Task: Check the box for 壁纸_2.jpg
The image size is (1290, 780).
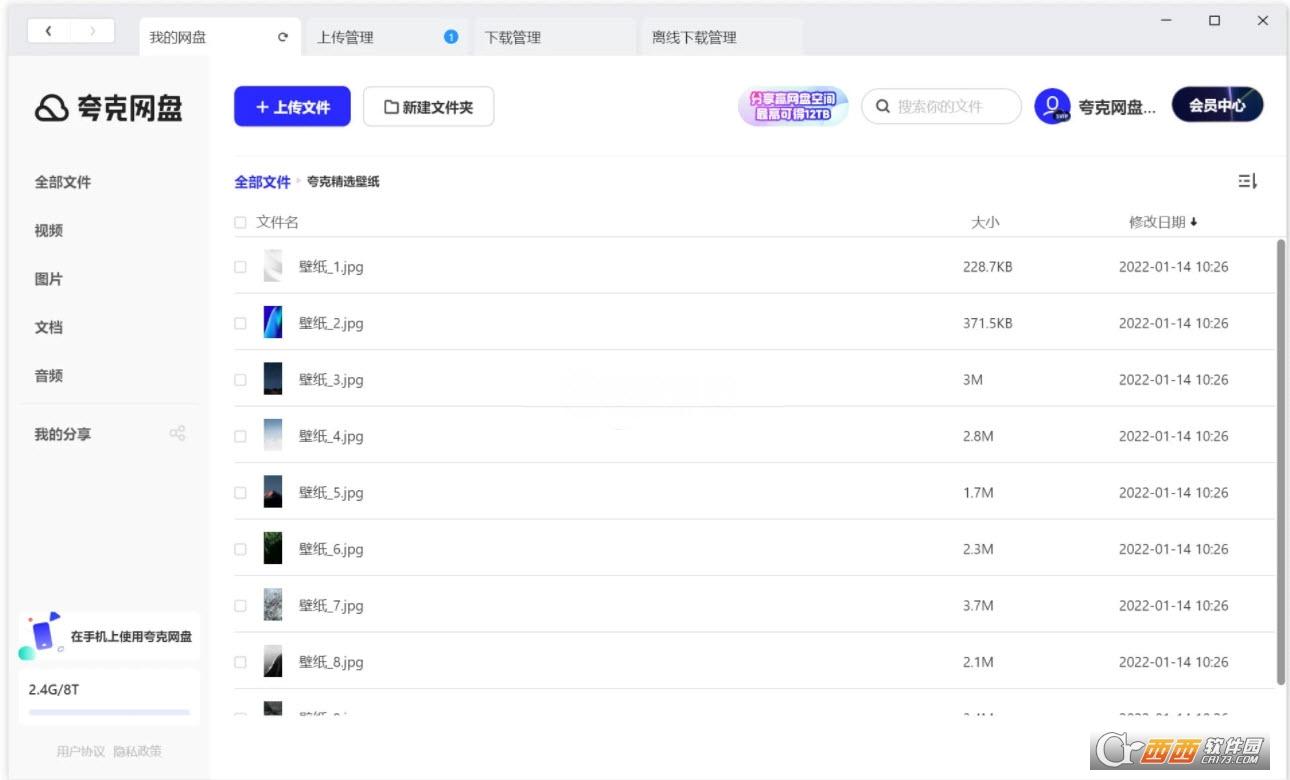Action: (x=240, y=323)
